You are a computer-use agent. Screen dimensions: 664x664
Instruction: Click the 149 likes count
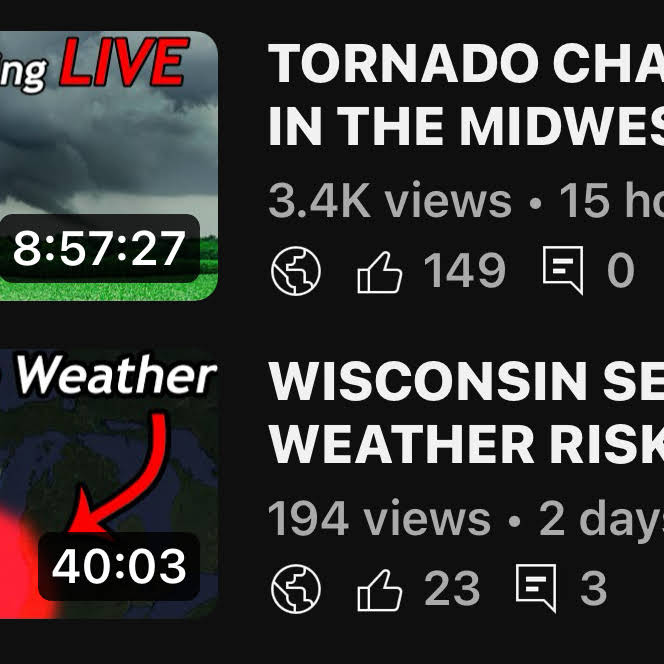[x=464, y=271]
